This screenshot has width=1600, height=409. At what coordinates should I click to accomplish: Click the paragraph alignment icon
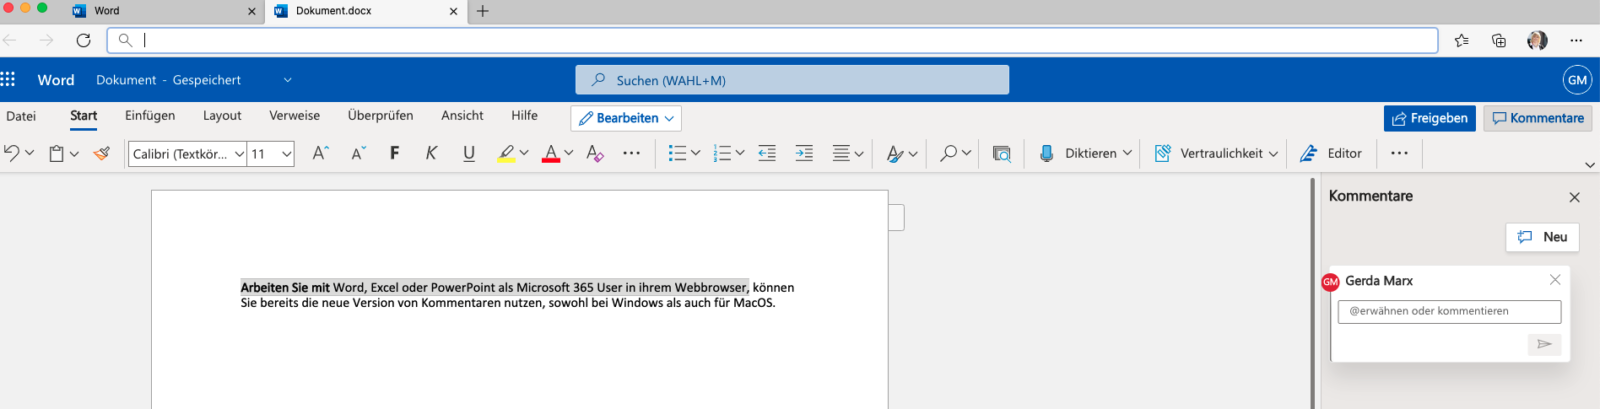pyautogui.click(x=841, y=153)
